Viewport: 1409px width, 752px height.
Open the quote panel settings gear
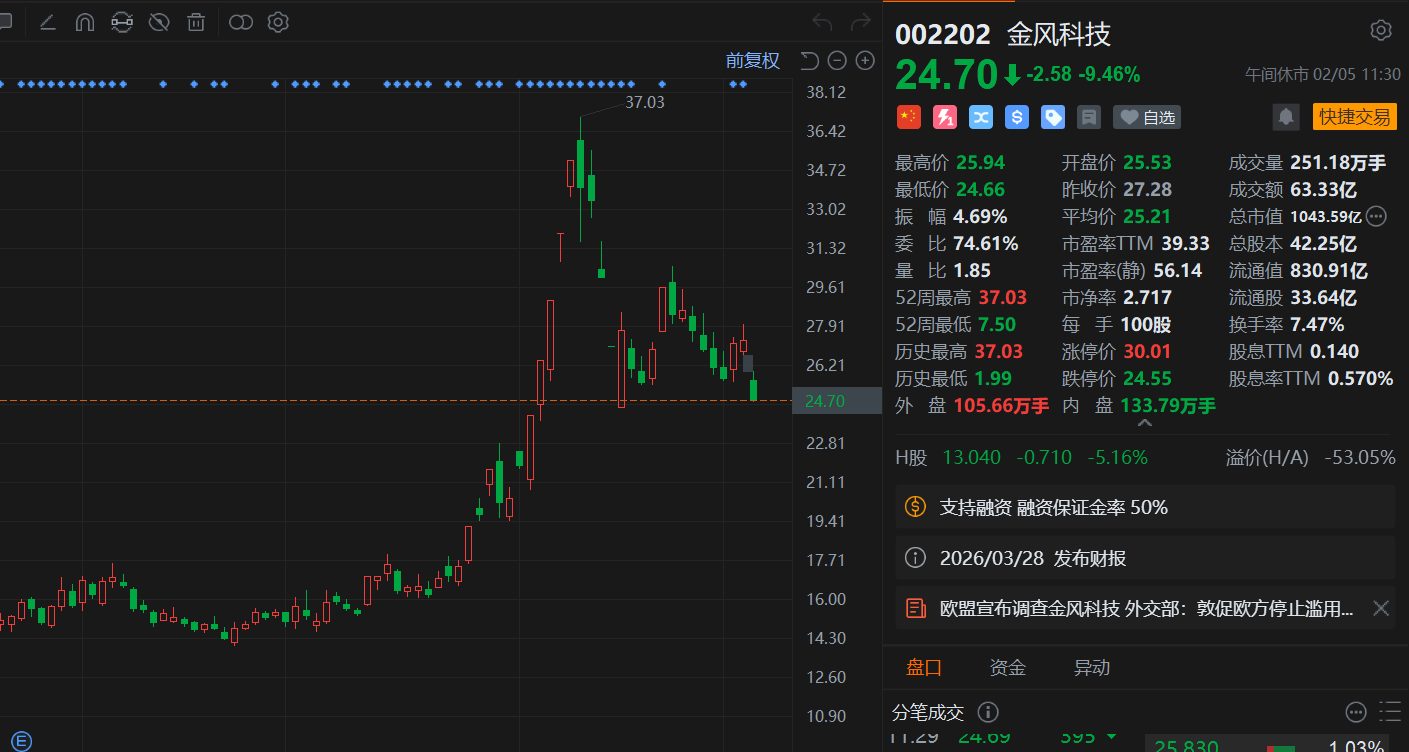[1381, 30]
